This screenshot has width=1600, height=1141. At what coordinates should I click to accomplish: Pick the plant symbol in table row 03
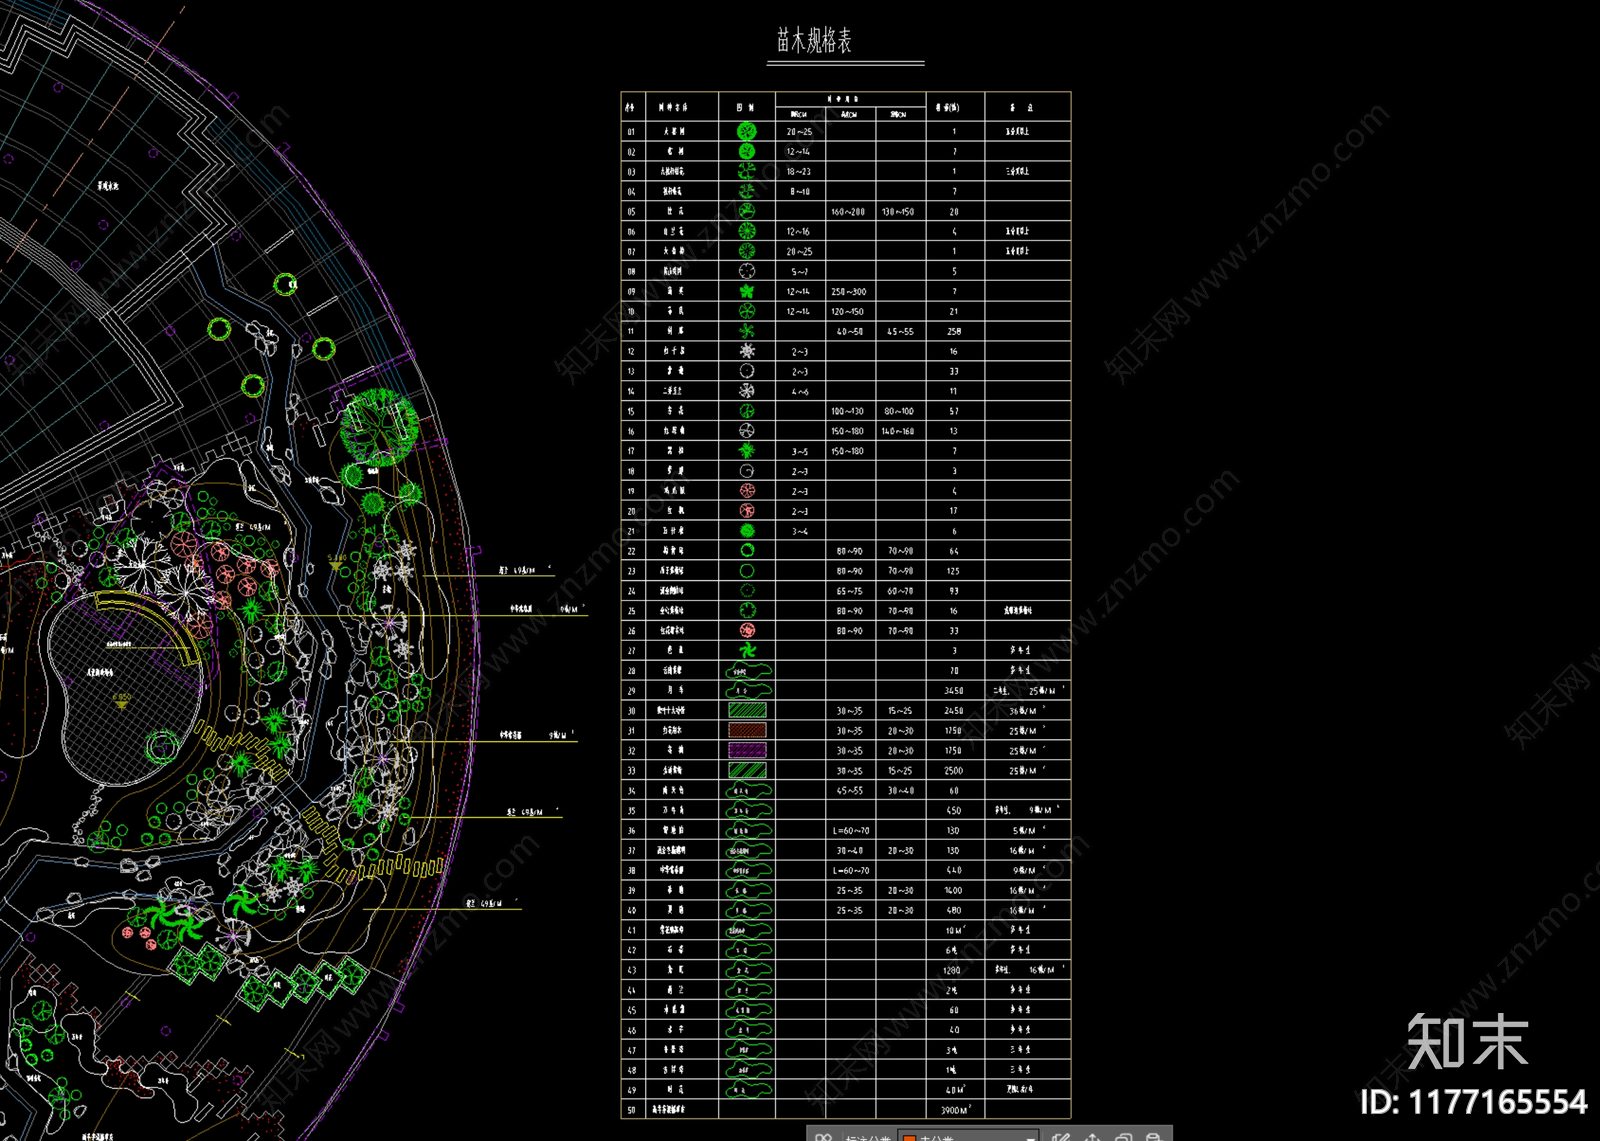[x=747, y=171]
